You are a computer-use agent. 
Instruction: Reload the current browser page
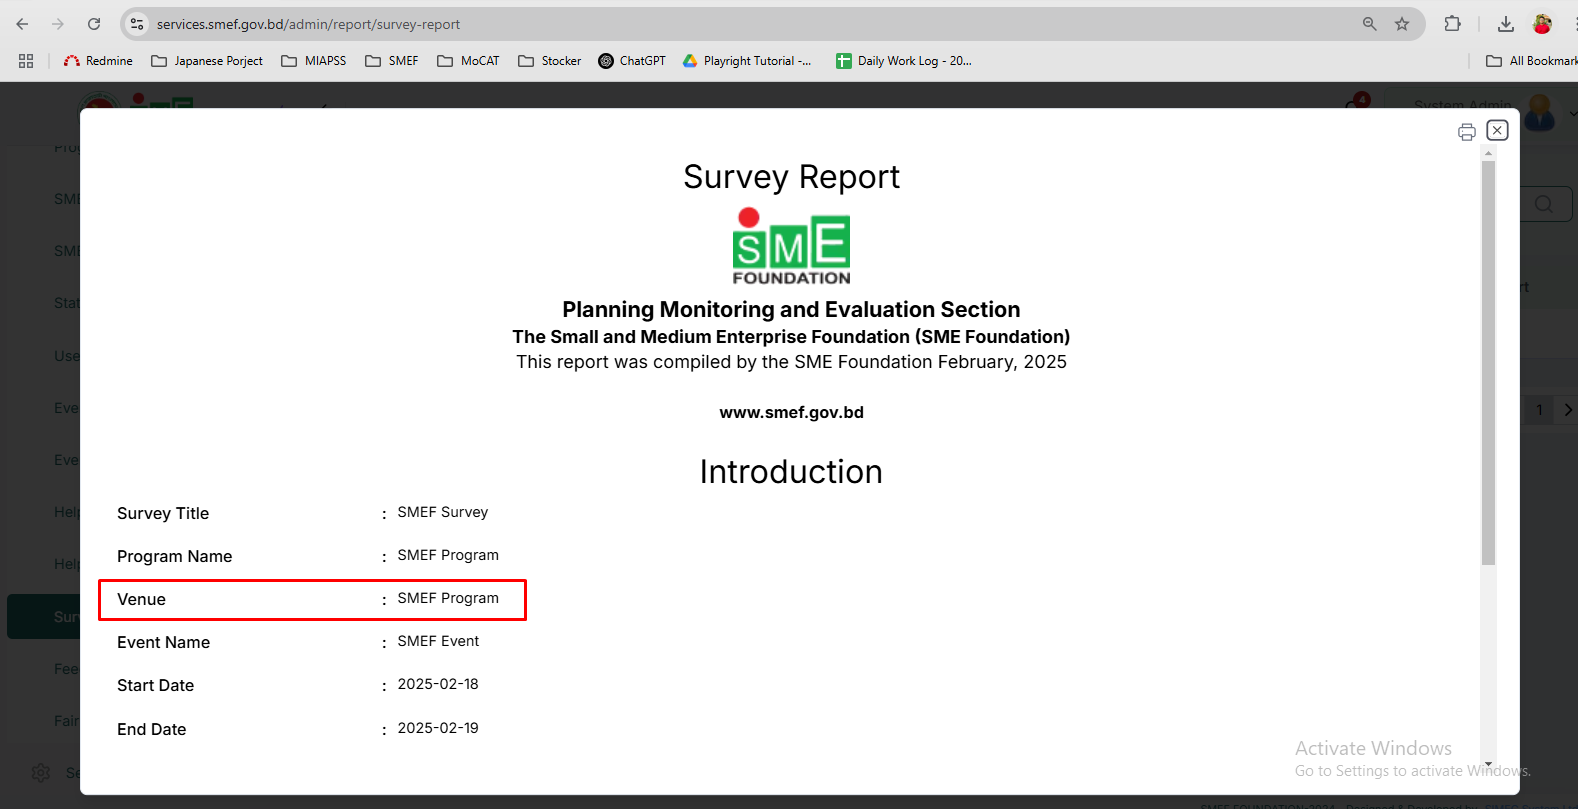(94, 24)
